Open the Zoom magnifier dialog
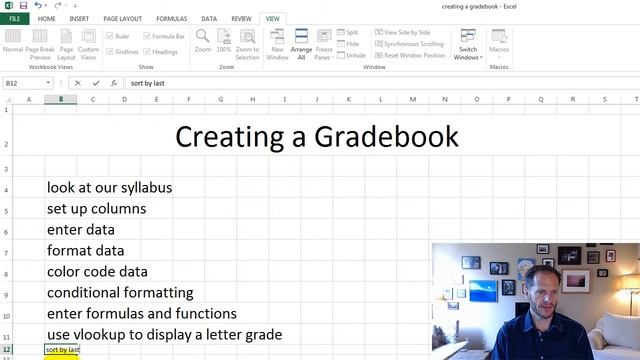This screenshot has height=360, width=640. click(x=203, y=41)
